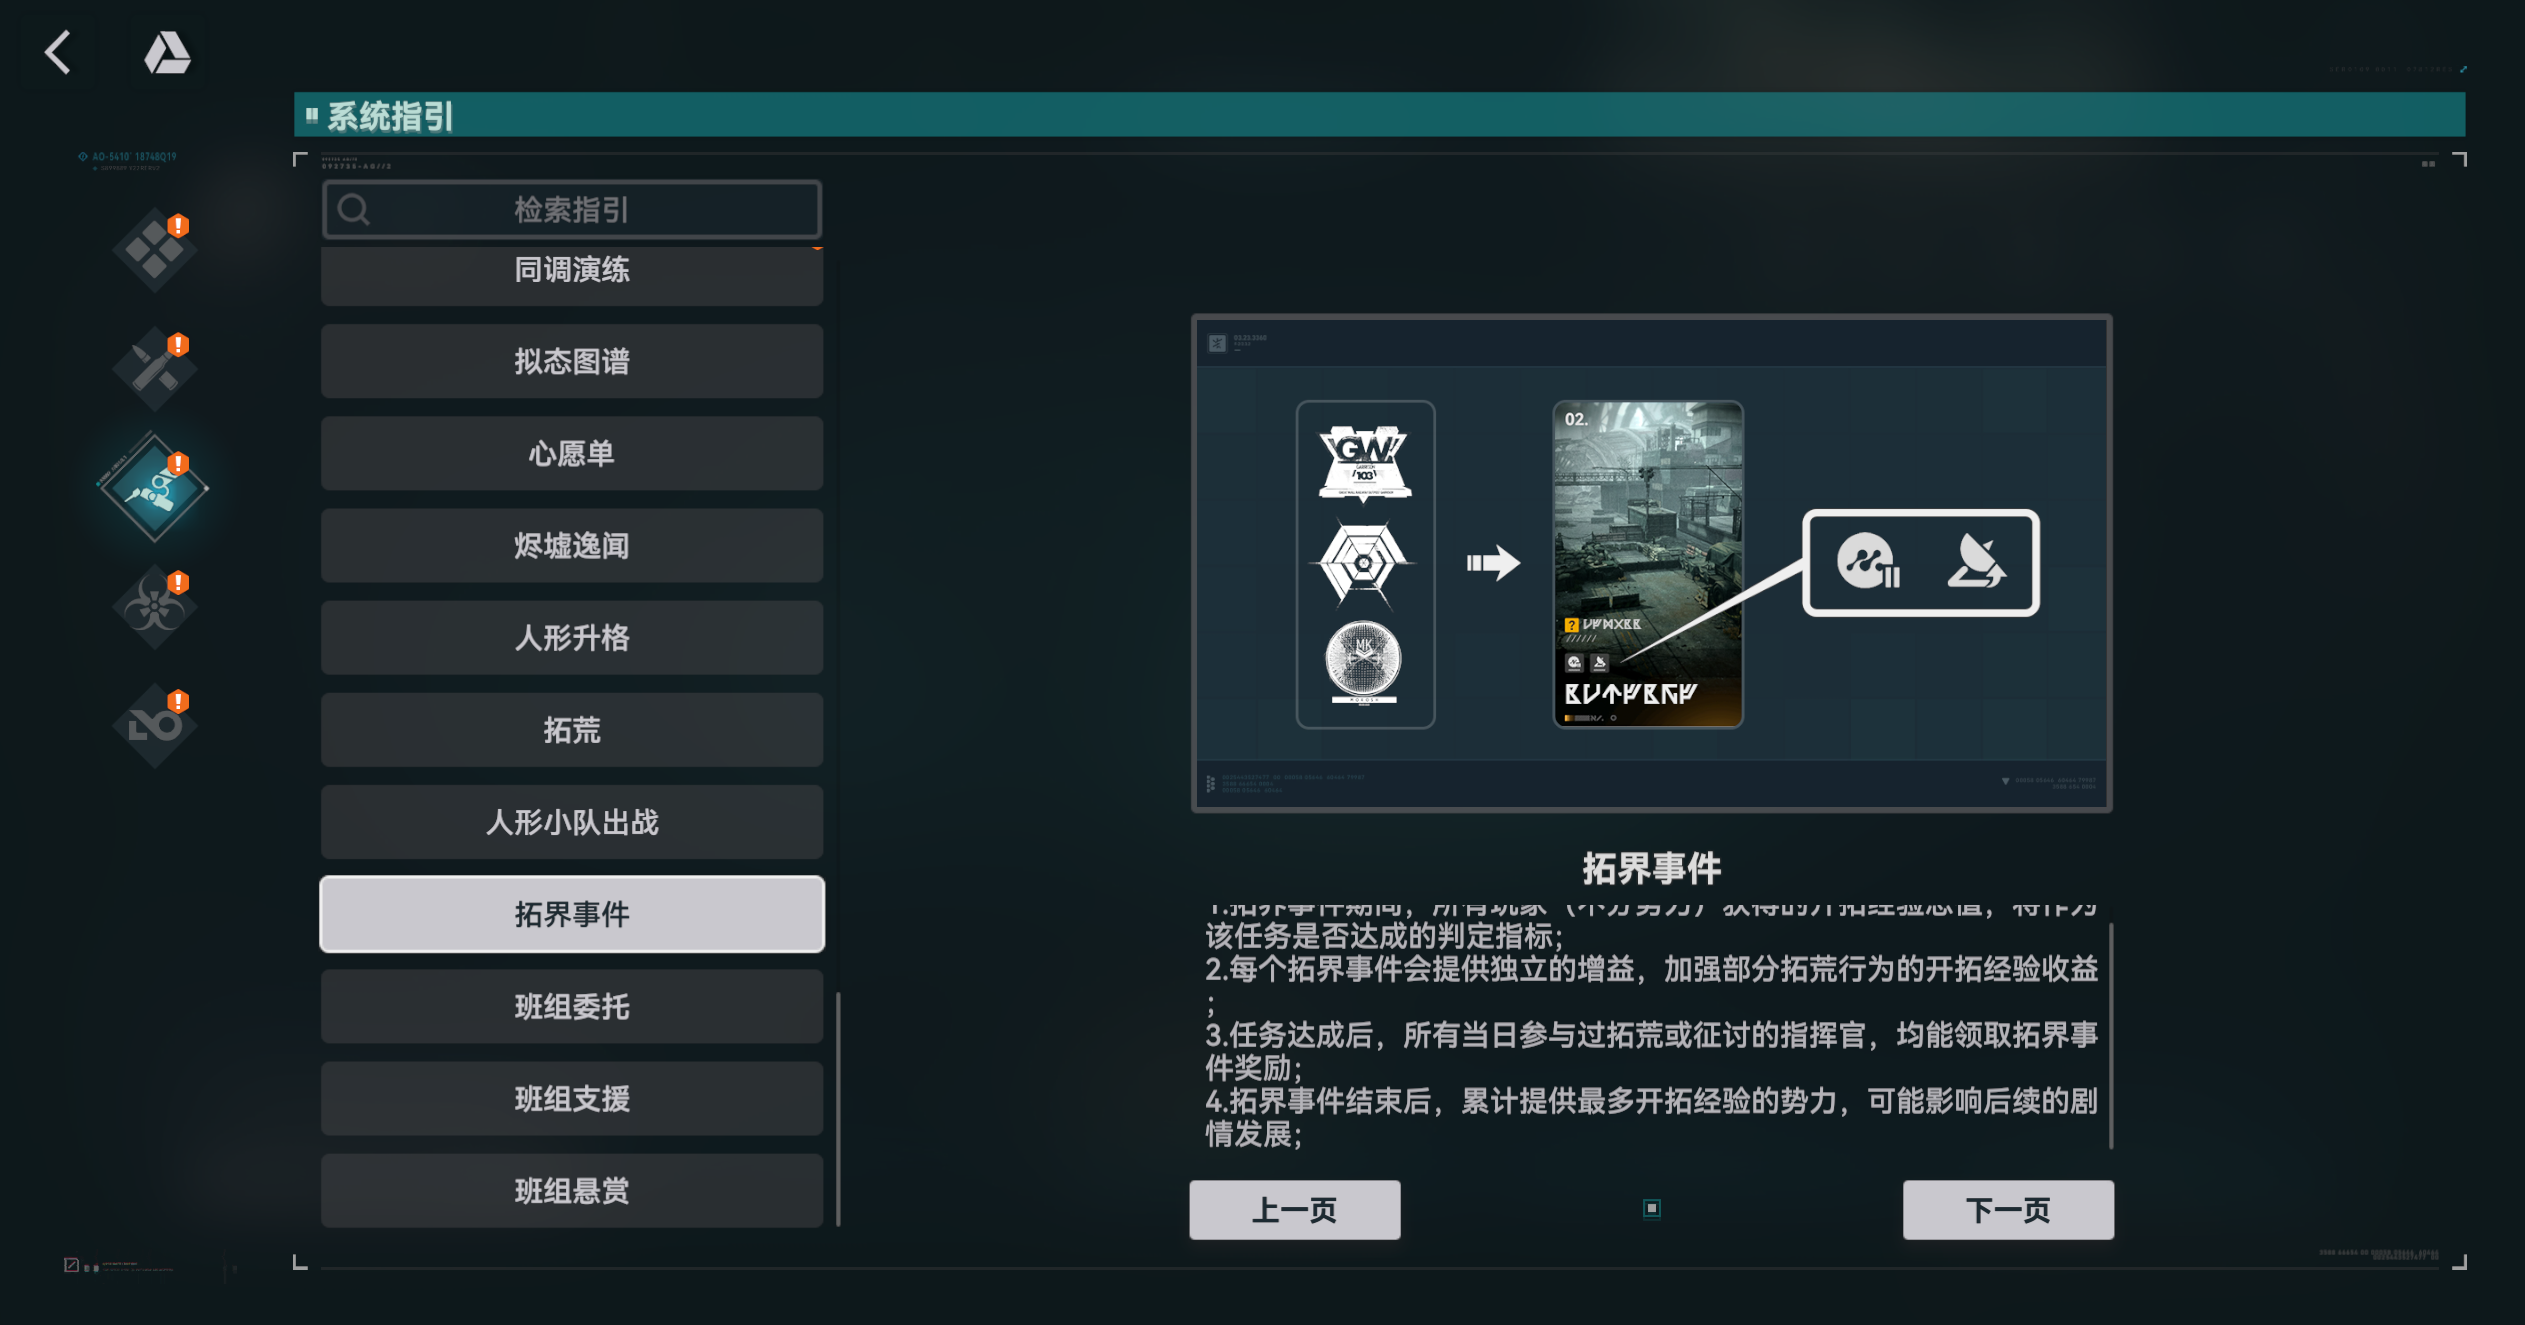The image size is (2525, 1325).
Task: Choose the 人形小队出战 guide entry
Action: coord(572,822)
